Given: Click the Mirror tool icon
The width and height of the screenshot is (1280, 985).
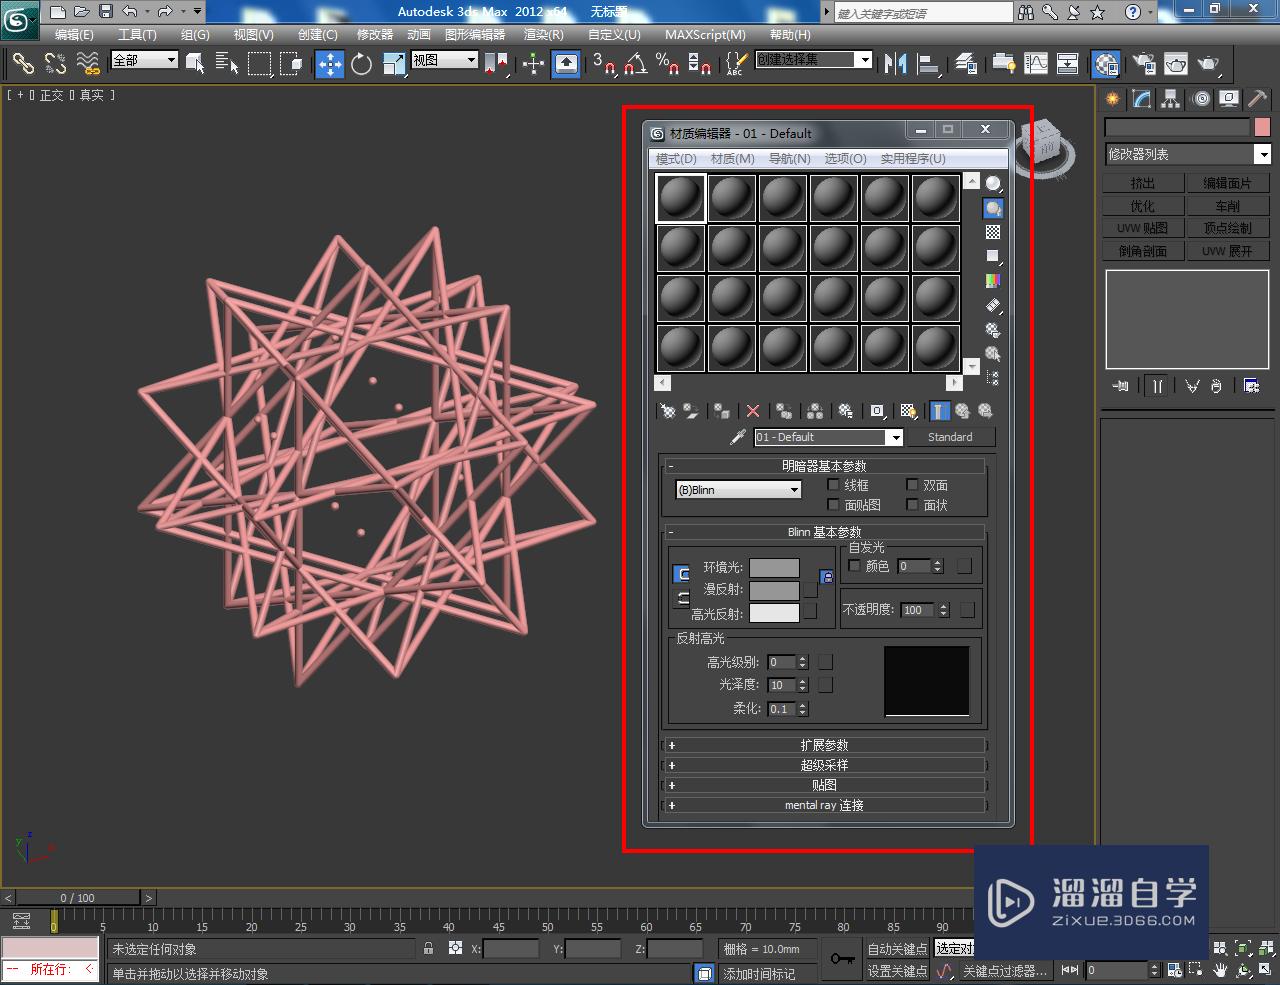Looking at the screenshot, I should point(896,64).
